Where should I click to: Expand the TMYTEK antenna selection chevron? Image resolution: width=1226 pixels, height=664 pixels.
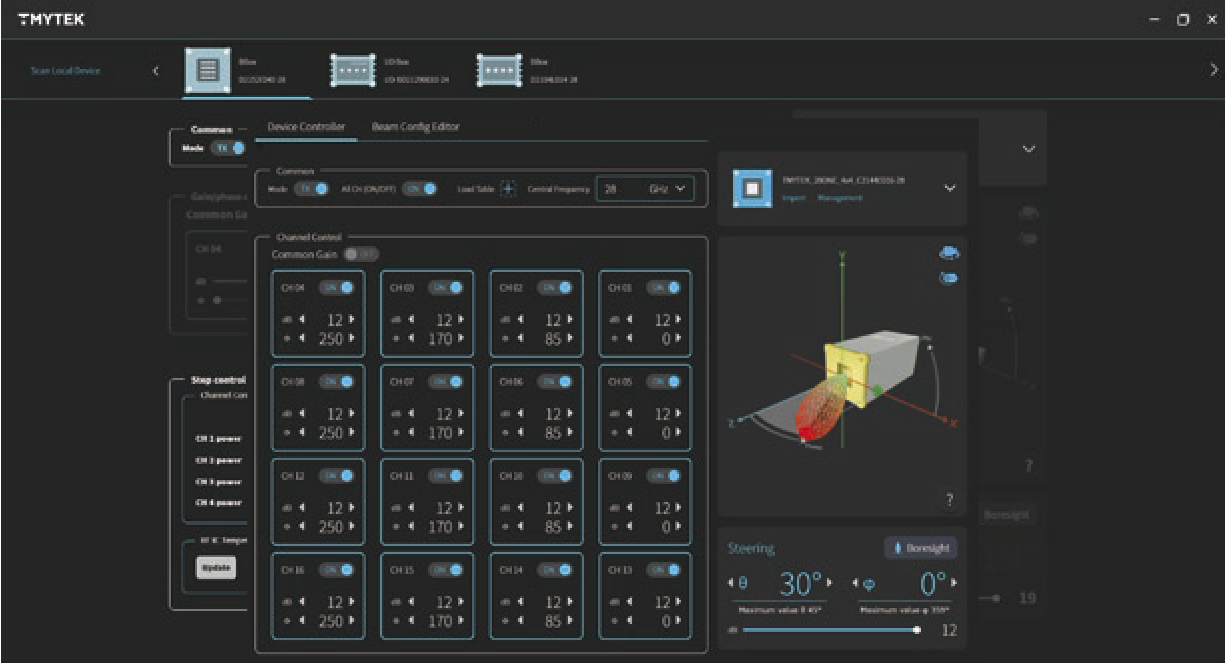[x=949, y=188]
